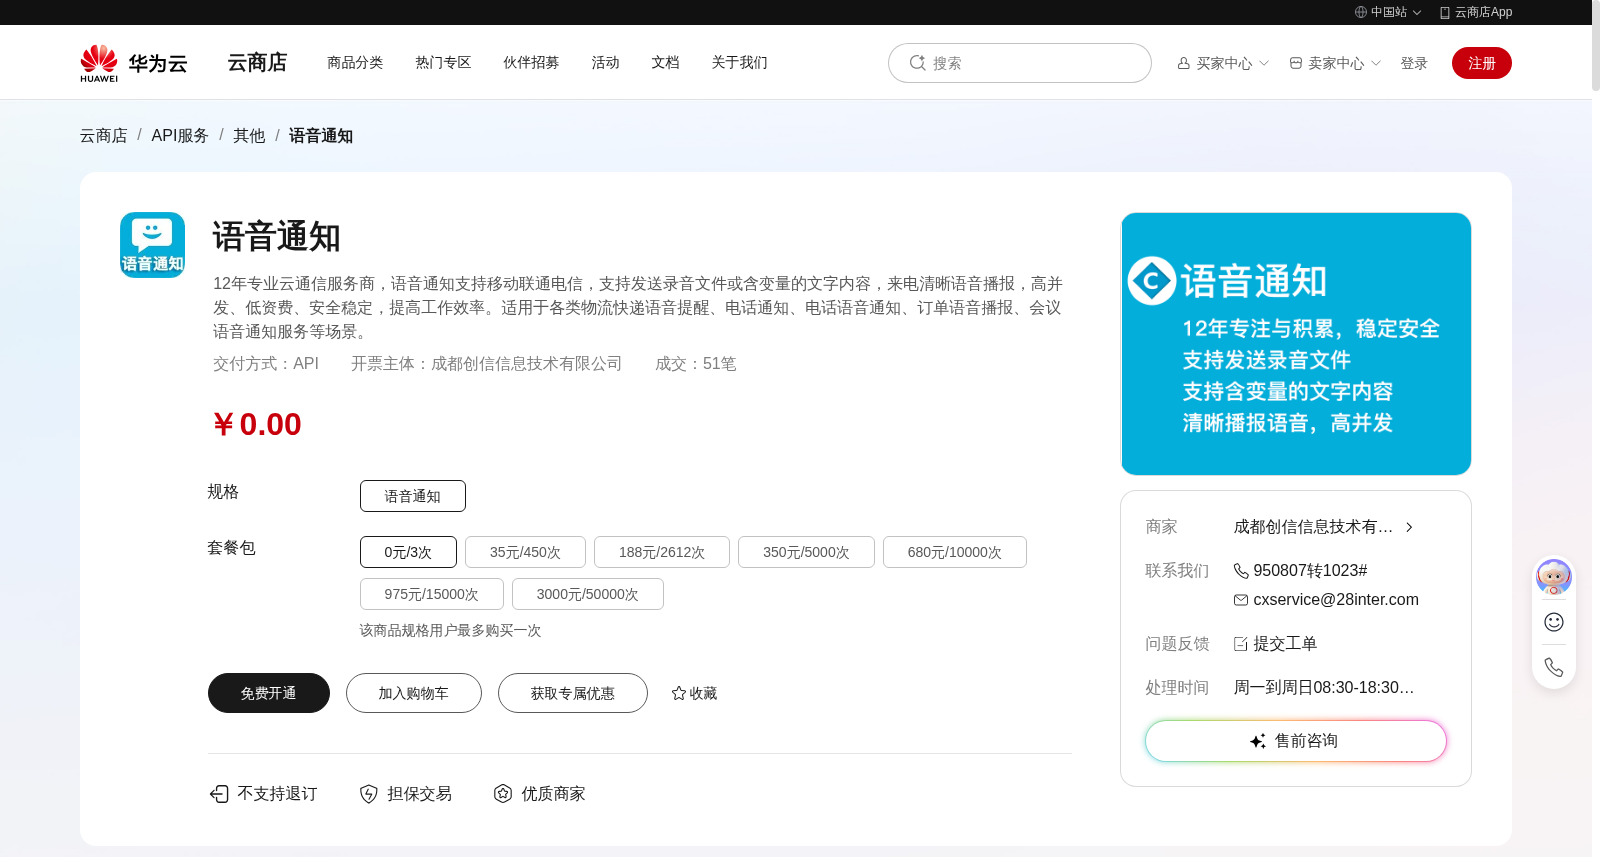
Task: Click the 免费开通 button
Action: coord(269,693)
